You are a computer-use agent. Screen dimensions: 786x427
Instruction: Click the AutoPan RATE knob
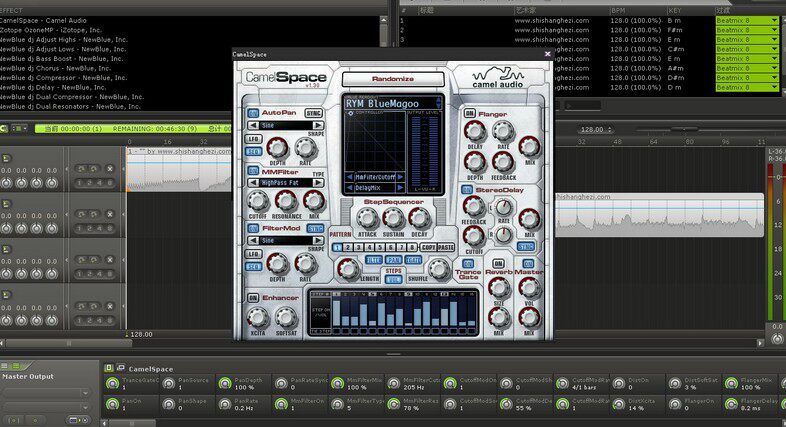click(305, 148)
